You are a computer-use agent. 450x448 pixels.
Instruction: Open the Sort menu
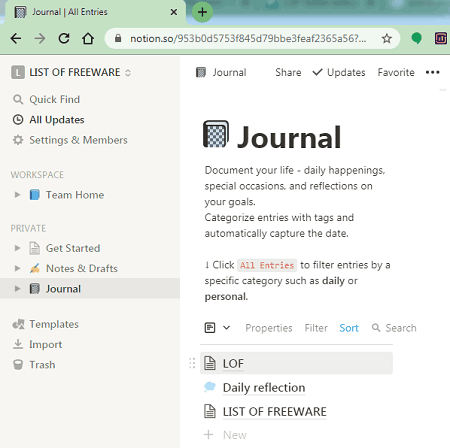[349, 328]
